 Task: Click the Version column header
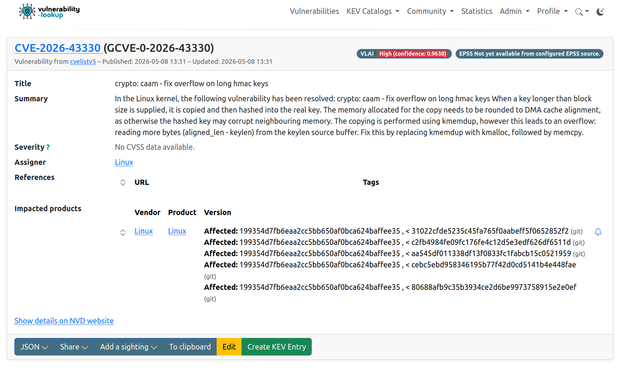tap(218, 212)
